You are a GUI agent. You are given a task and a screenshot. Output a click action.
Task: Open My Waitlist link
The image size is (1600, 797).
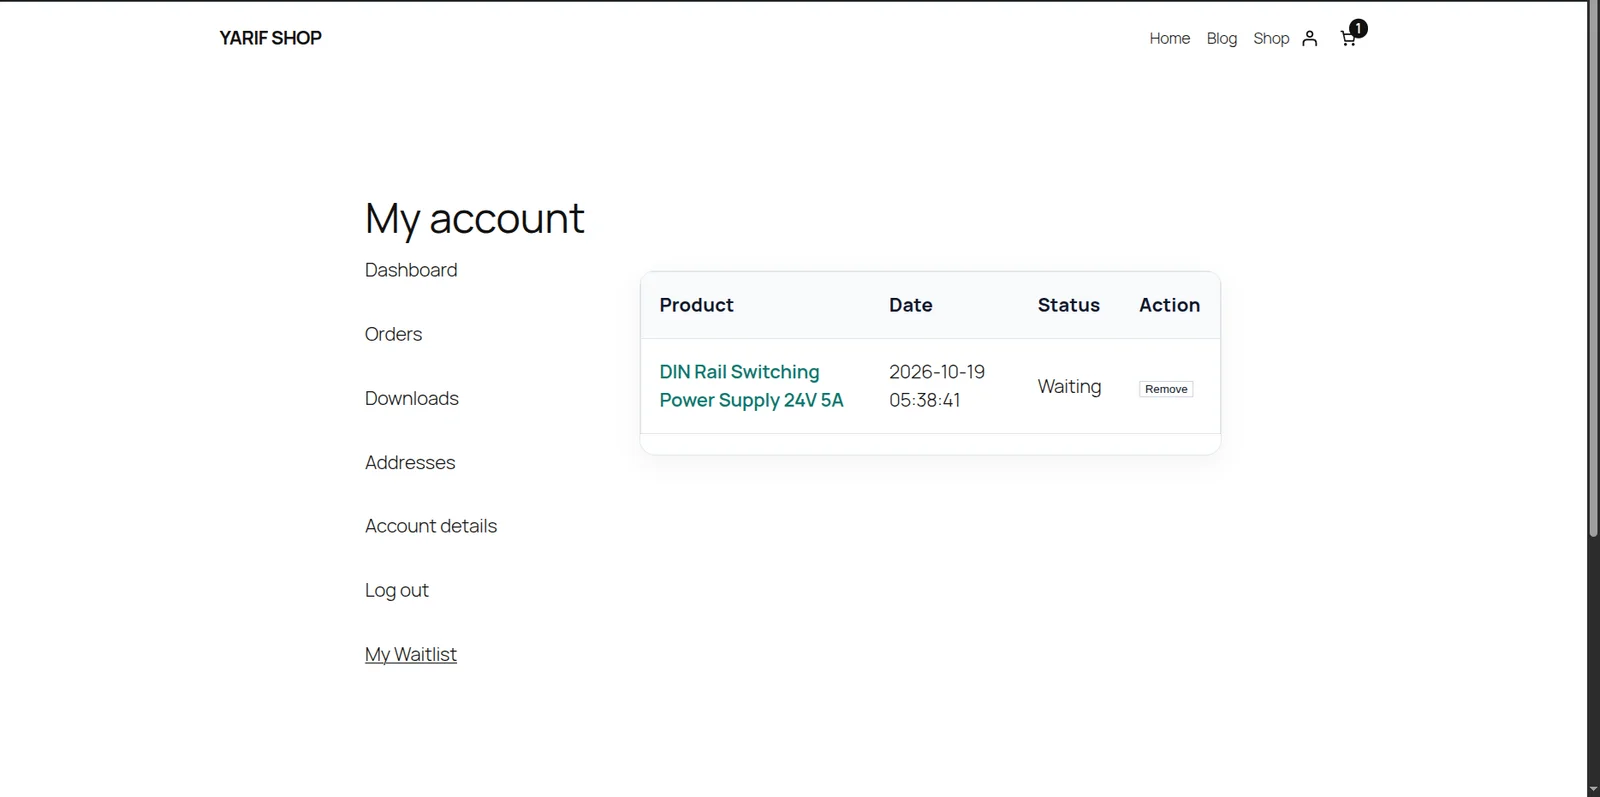coord(411,654)
